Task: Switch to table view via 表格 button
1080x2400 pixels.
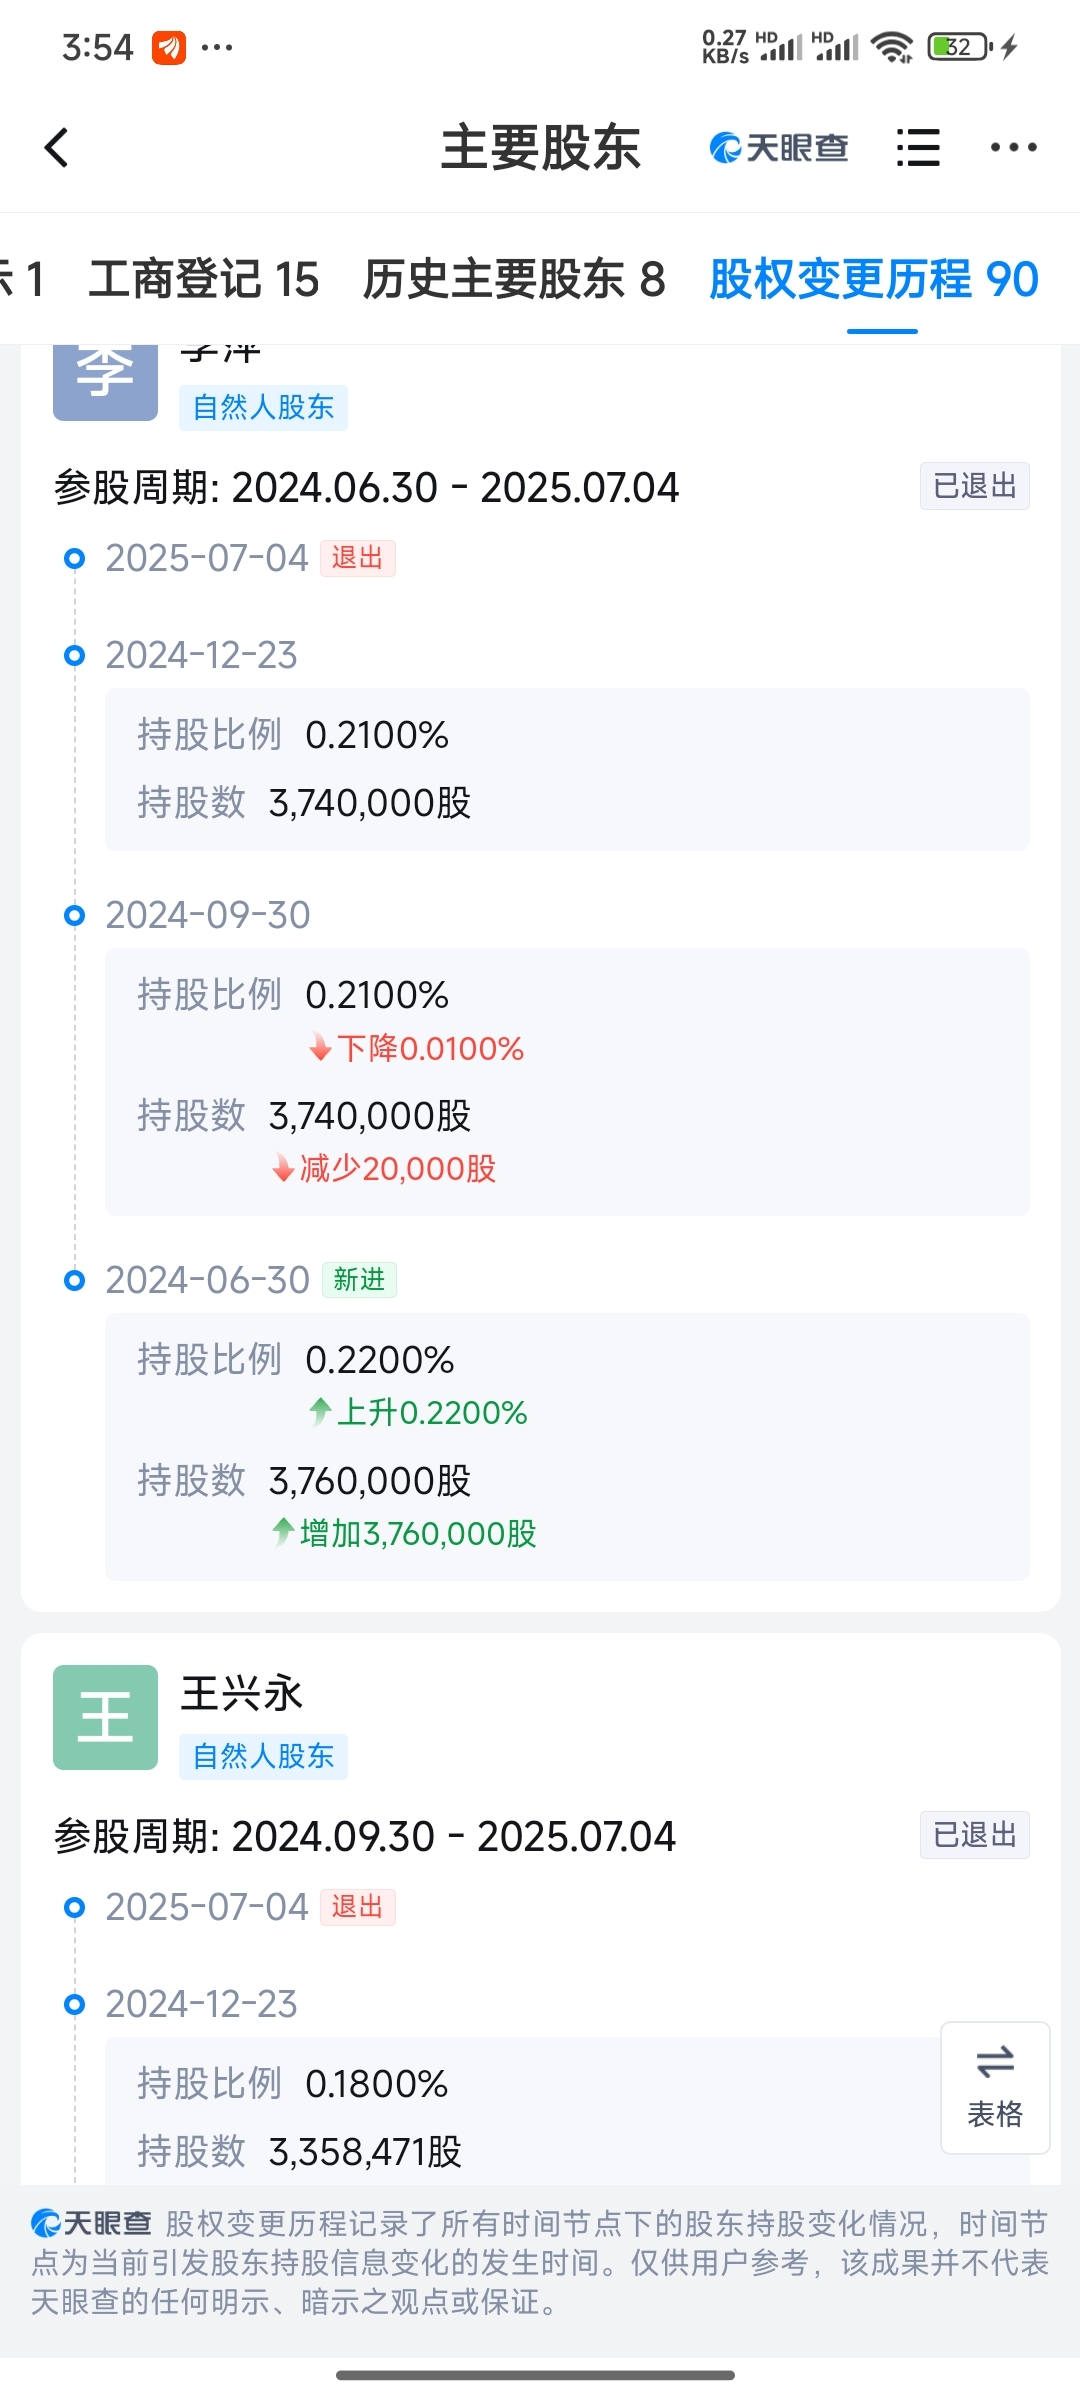Action: [x=995, y=2087]
